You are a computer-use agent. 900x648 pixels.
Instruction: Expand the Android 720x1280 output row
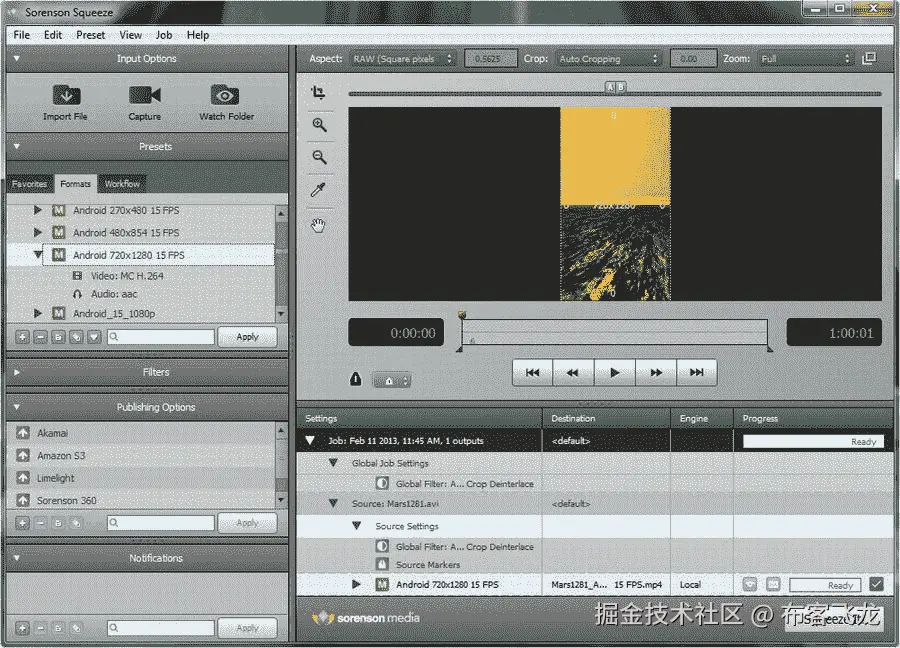pos(356,584)
